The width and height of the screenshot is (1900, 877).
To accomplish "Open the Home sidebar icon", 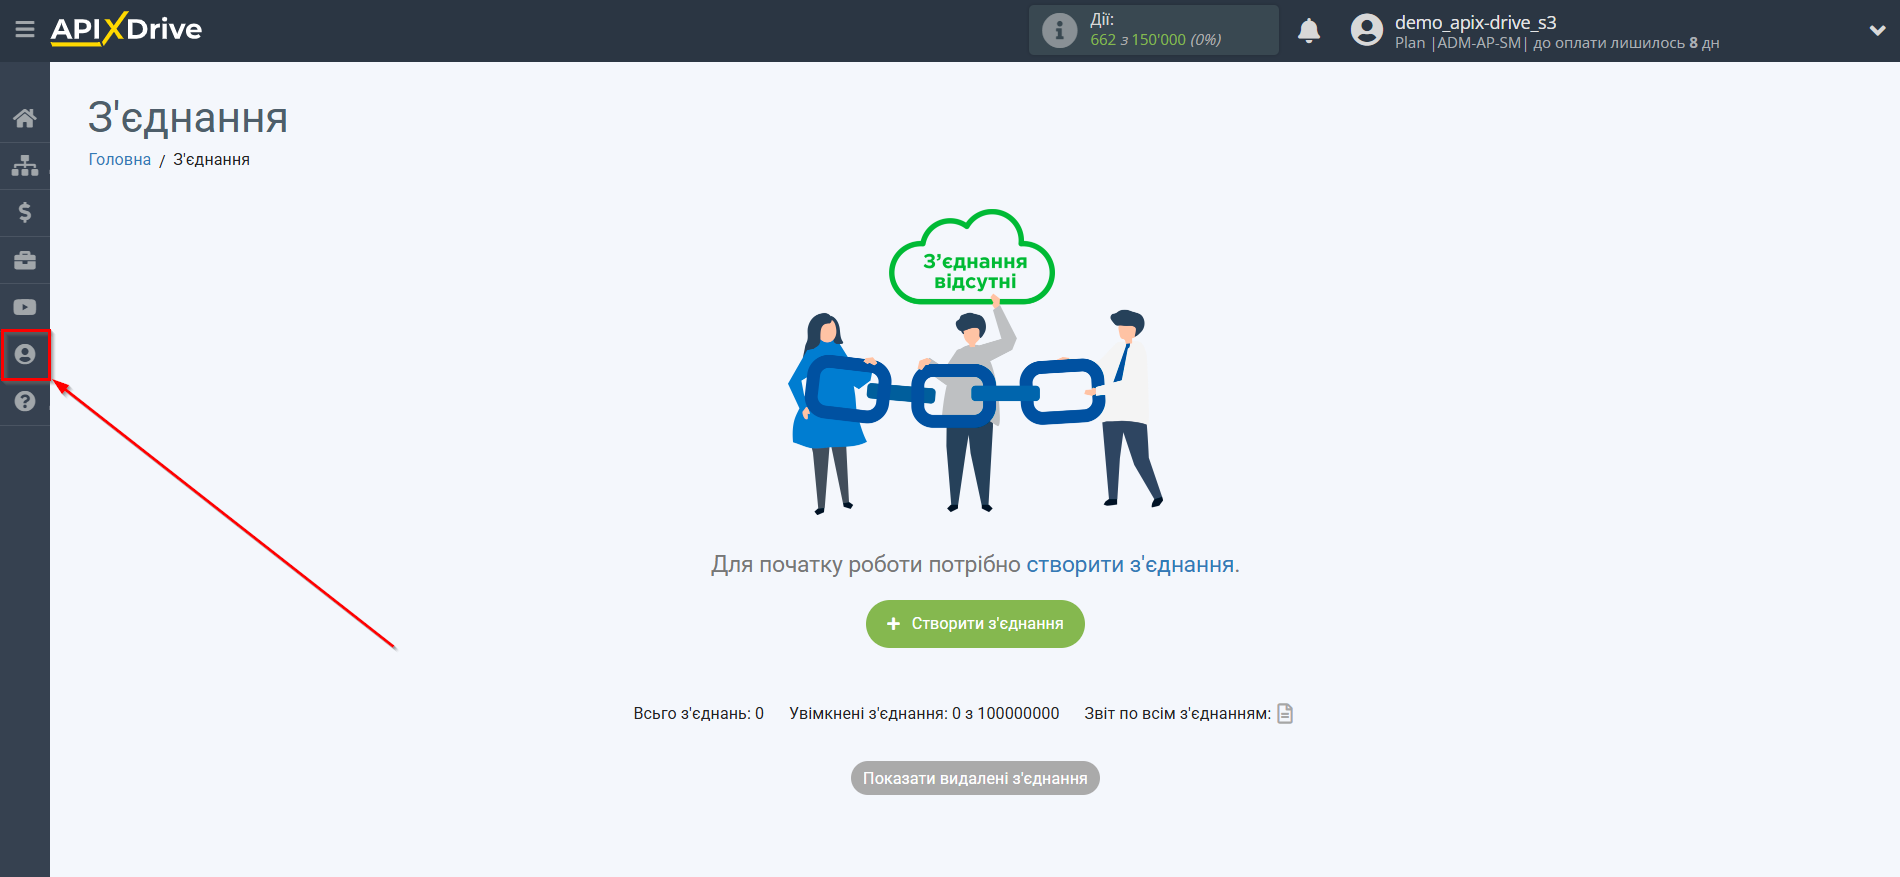I will (x=25, y=118).
